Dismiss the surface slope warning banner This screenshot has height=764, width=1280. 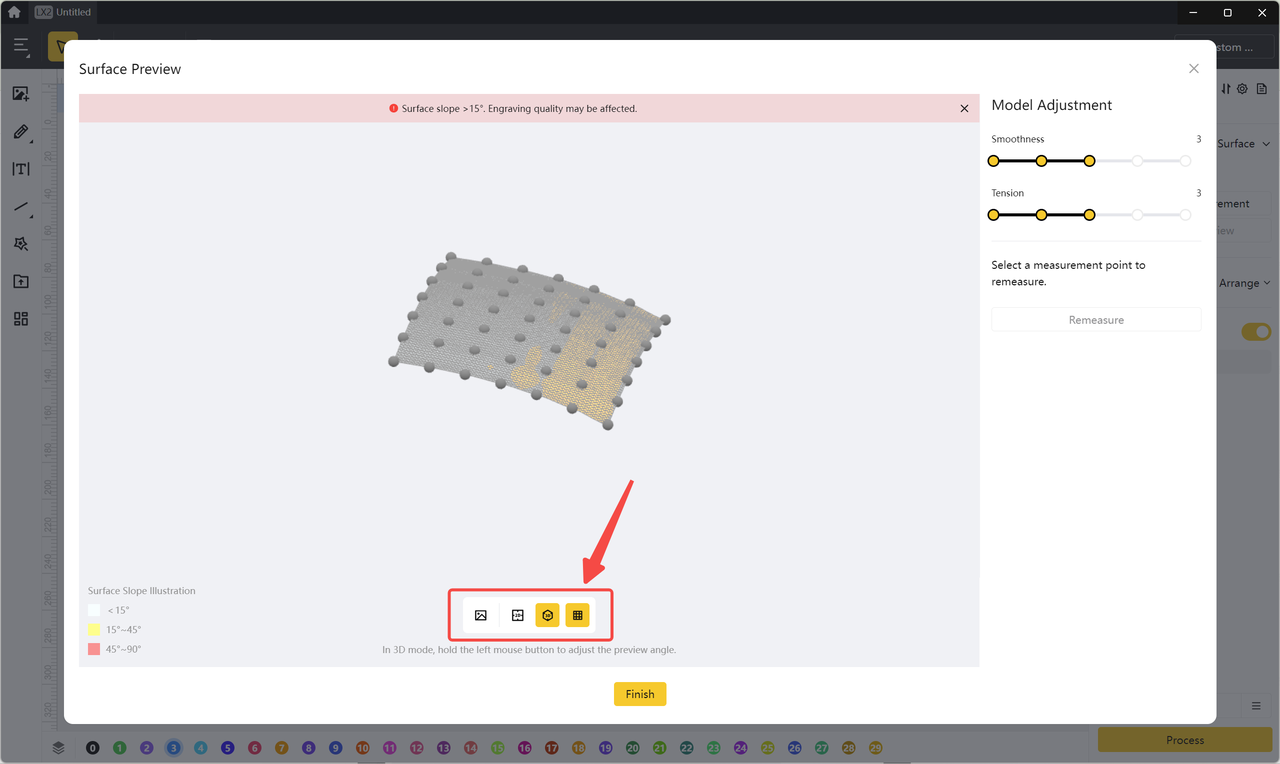point(964,108)
